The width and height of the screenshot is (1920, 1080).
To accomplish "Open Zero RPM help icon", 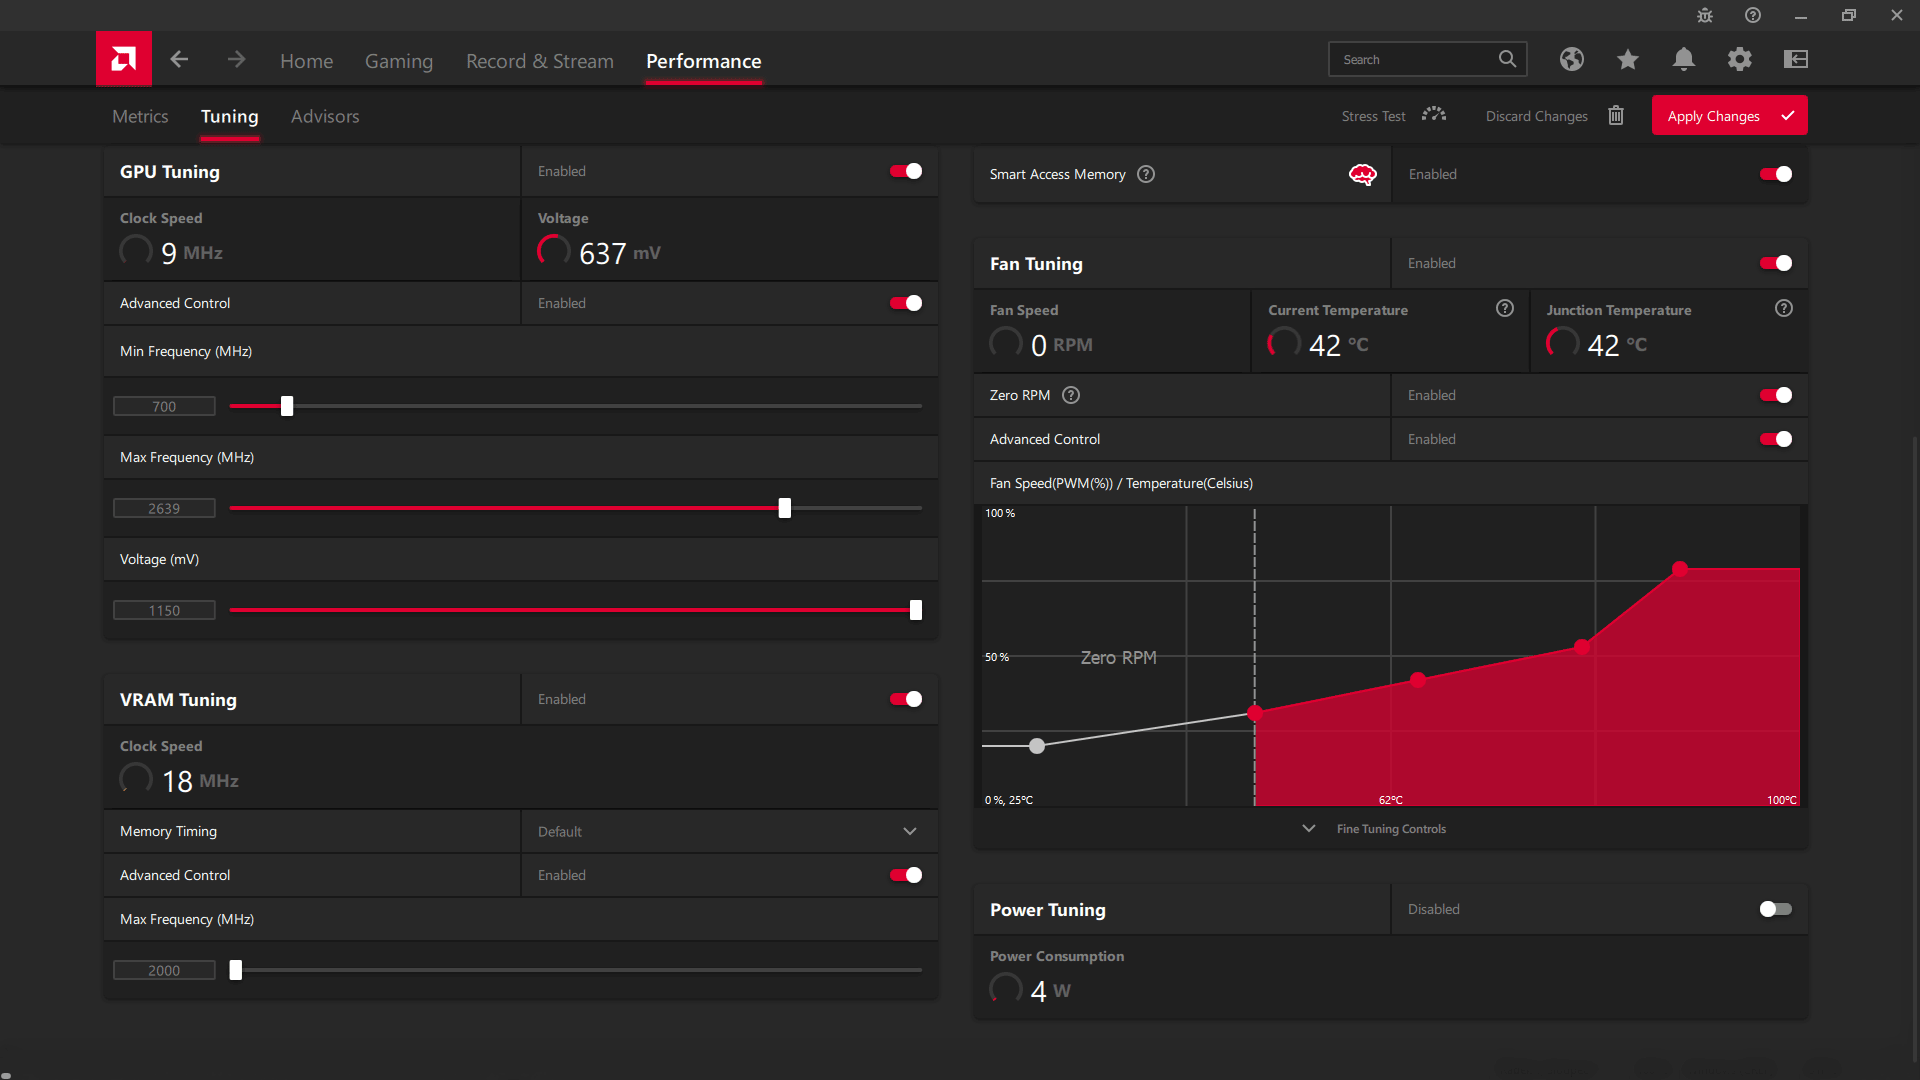I will (1071, 395).
